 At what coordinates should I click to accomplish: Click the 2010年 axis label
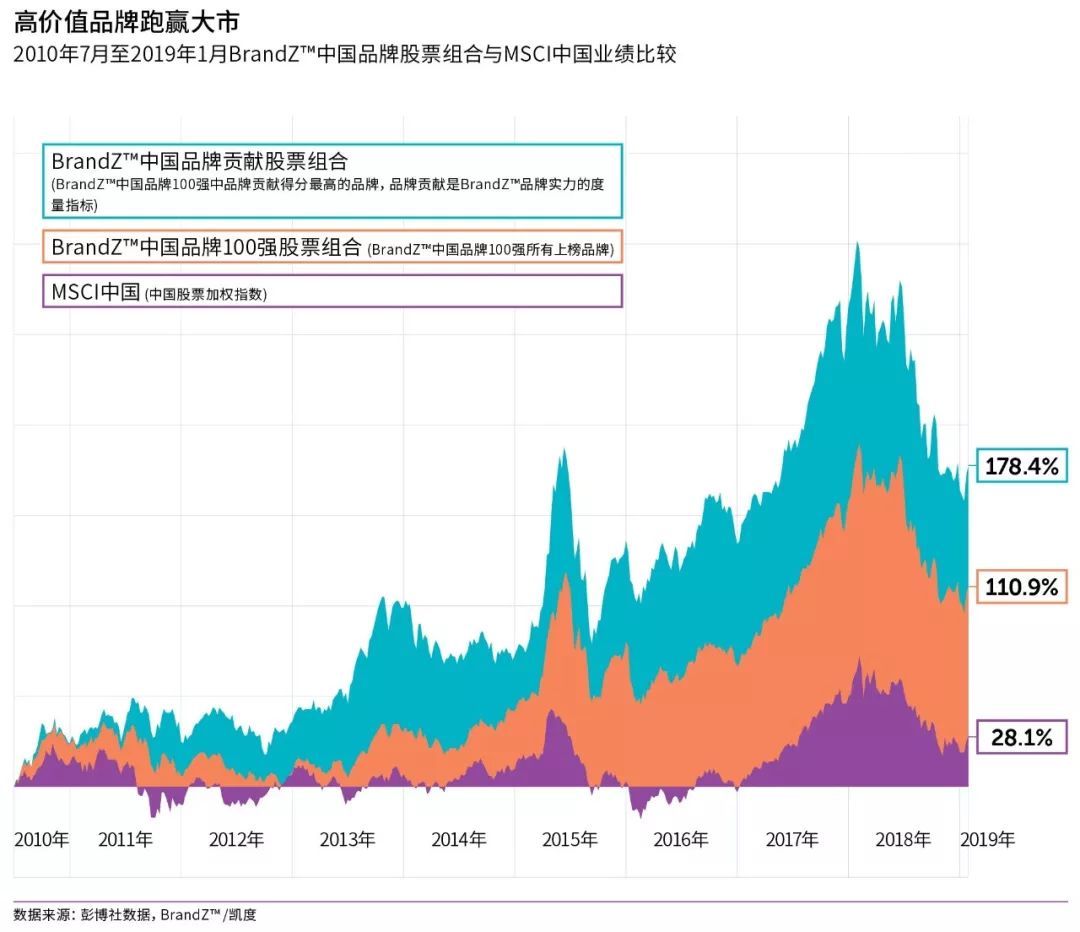click(x=41, y=840)
